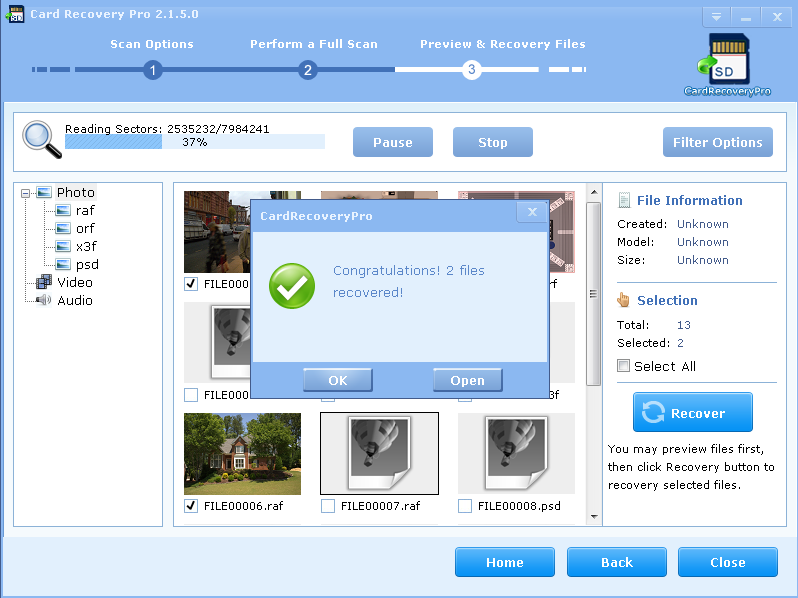The height and width of the screenshot is (598, 798).
Task: Click the File Information document icon
Action: pos(623,200)
